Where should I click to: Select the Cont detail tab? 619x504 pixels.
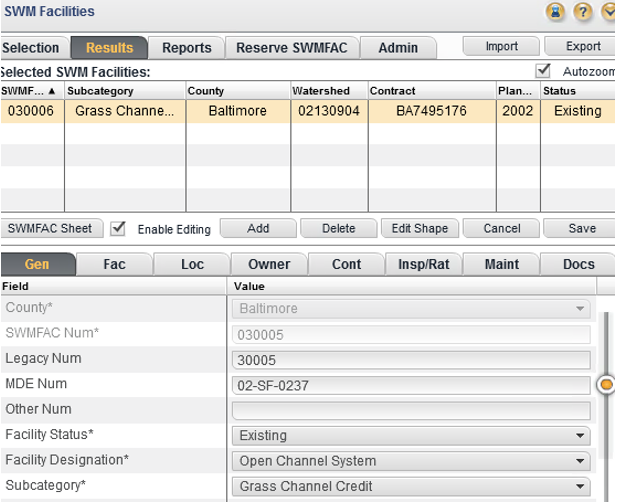coord(346,264)
